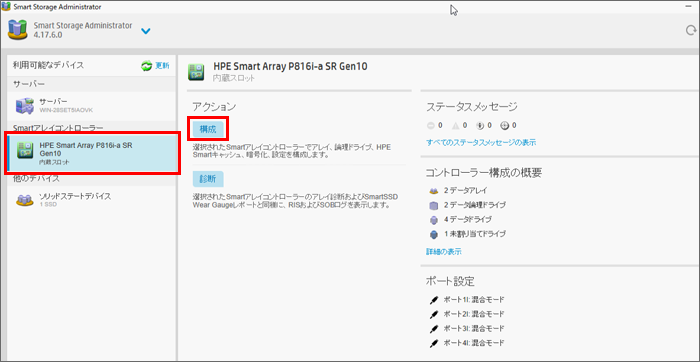Click the 診断 diagnose button
The width and height of the screenshot is (700, 362).
point(208,179)
